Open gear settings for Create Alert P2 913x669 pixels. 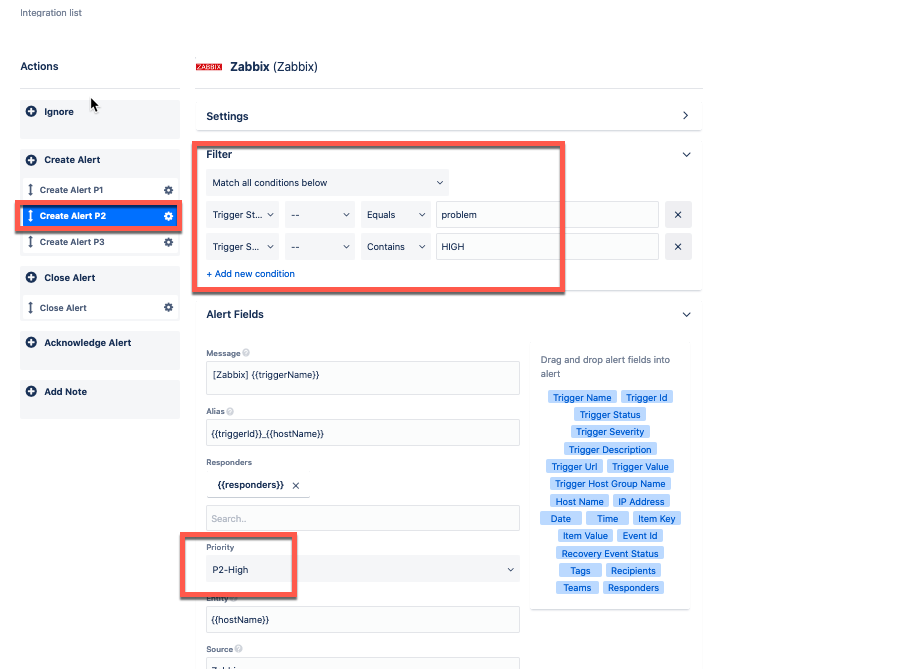click(x=168, y=216)
